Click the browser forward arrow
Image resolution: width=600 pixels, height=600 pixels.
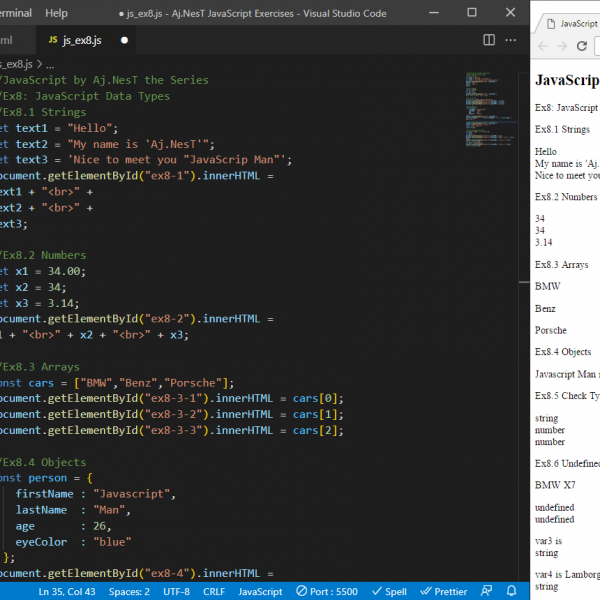[561, 46]
